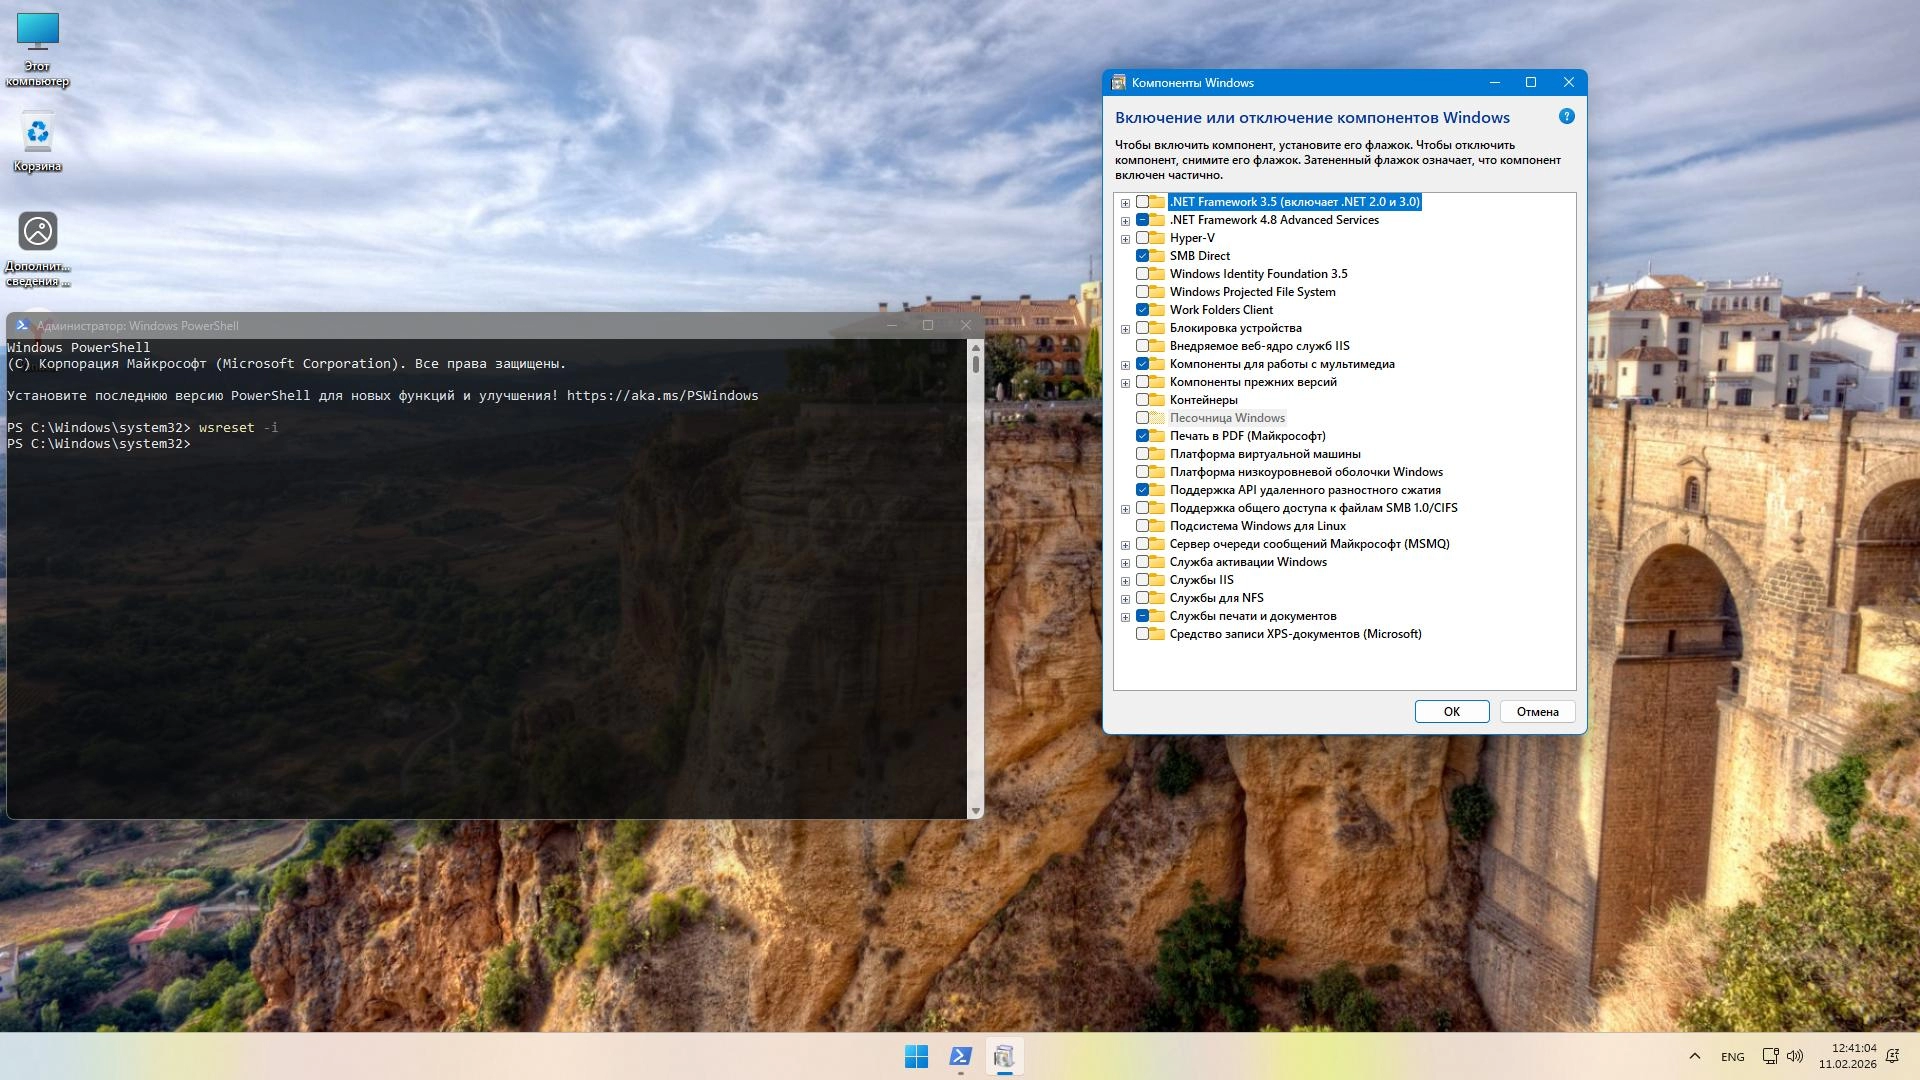Open the Windows Start button
The height and width of the screenshot is (1080, 1920).
point(916,1056)
